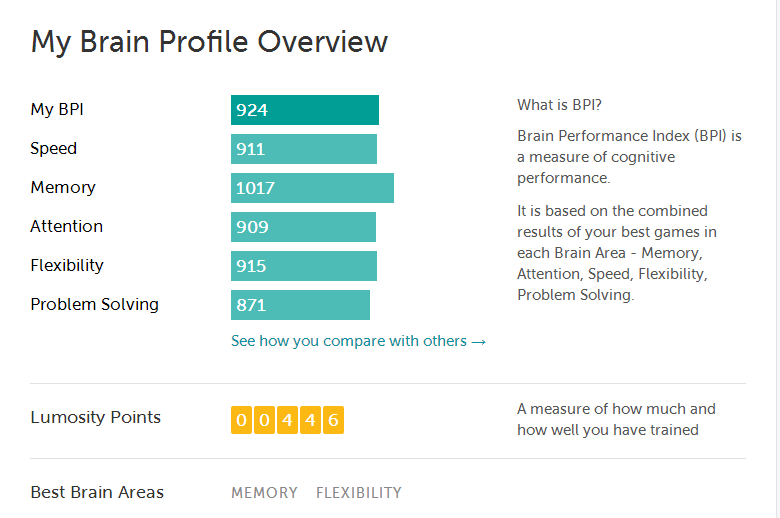Click the 'What is BPI?' heading
Image resolution: width=780 pixels, height=518 pixels.
coord(559,105)
